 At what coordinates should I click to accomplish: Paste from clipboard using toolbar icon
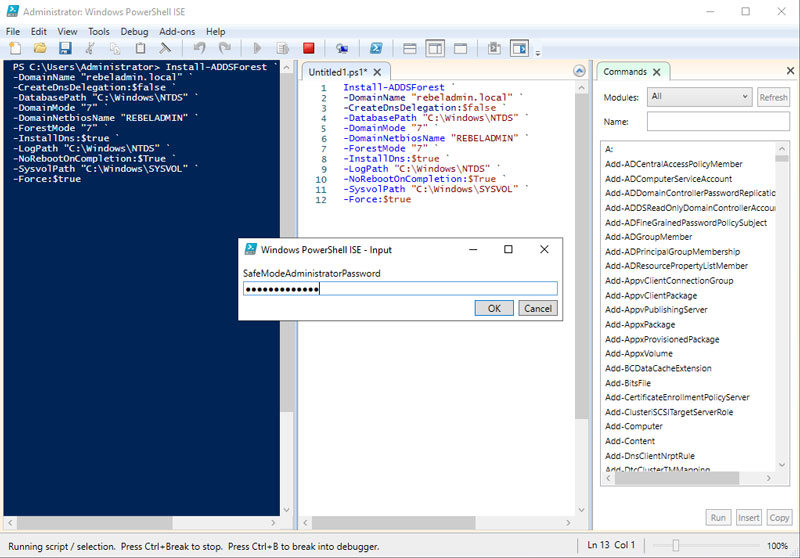140,48
